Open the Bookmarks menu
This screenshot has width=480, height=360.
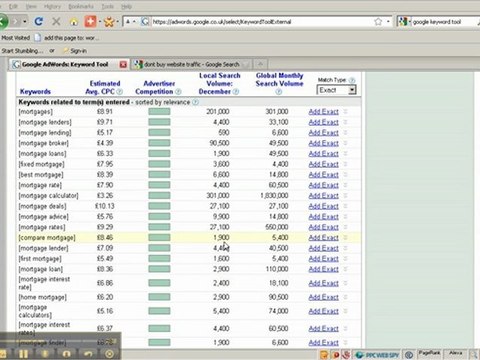click(x=81, y=6)
